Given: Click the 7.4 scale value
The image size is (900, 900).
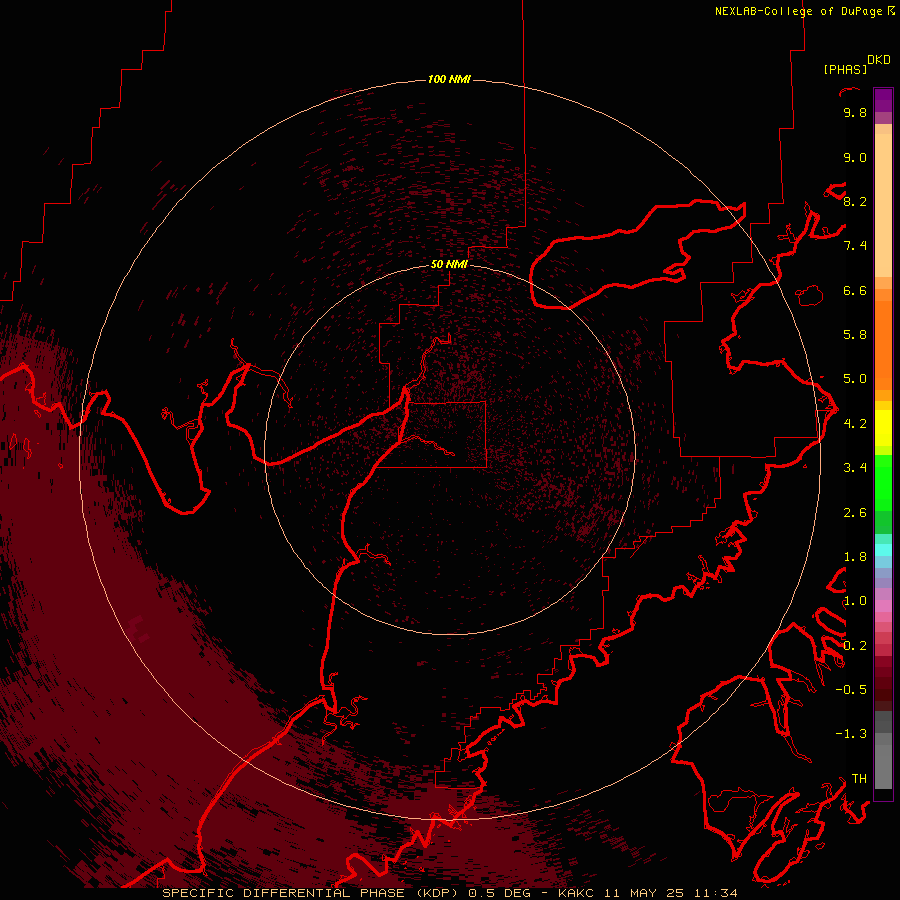Looking at the screenshot, I should (855, 246).
